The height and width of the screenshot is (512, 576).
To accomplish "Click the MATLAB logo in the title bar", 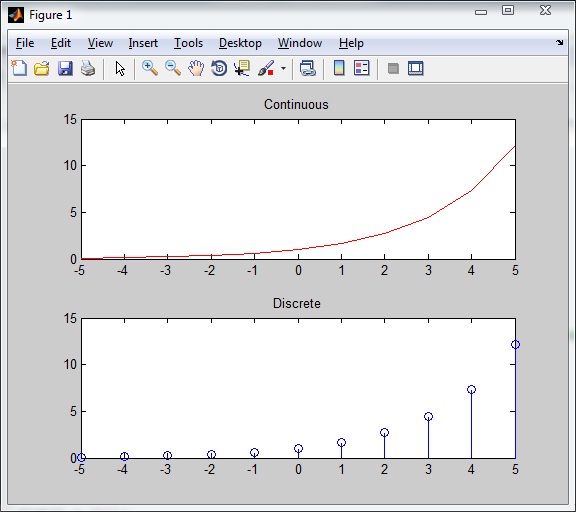I will coord(16,15).
